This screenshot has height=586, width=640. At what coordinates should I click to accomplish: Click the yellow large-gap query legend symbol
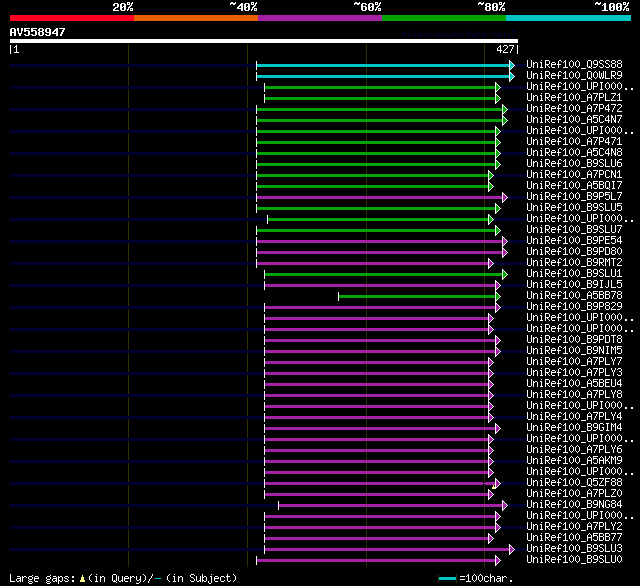(82, 578)
